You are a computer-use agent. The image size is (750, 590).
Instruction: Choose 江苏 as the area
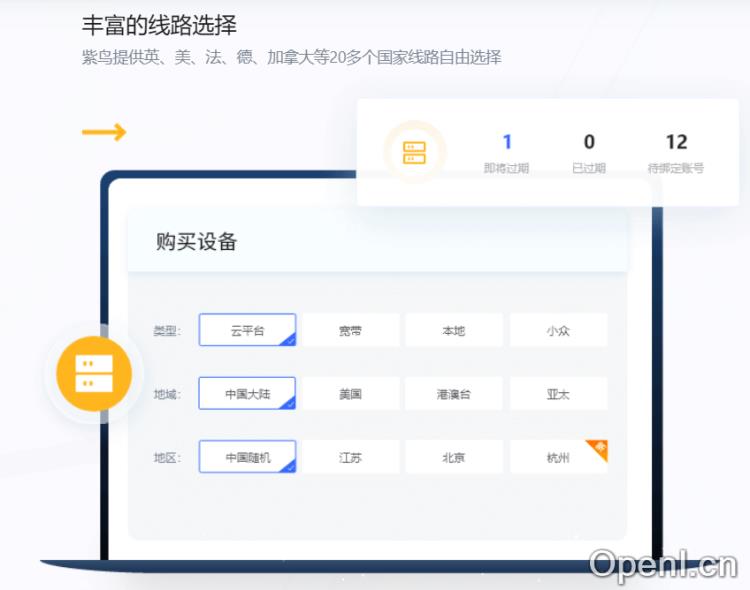pos(350,457)
